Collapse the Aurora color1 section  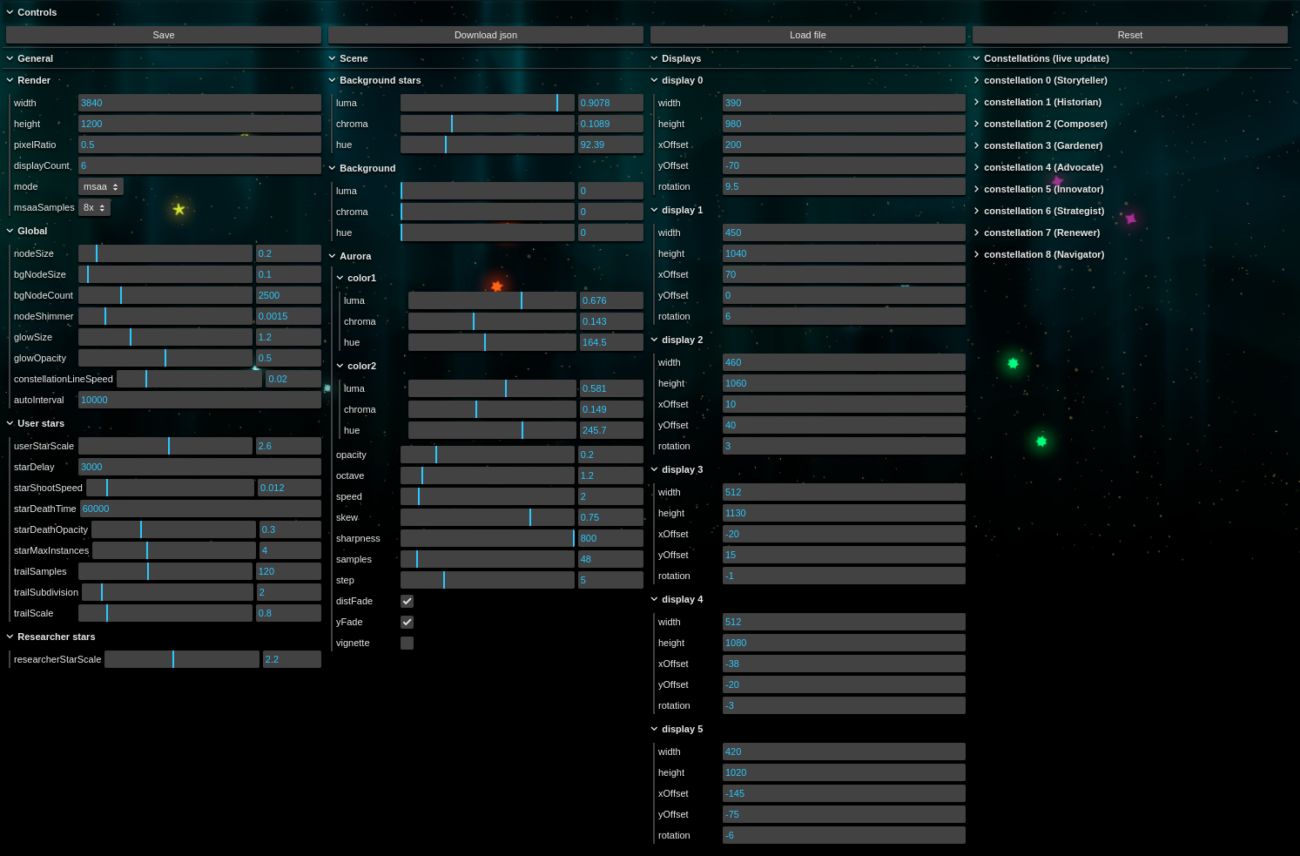[x=361, y=278]
